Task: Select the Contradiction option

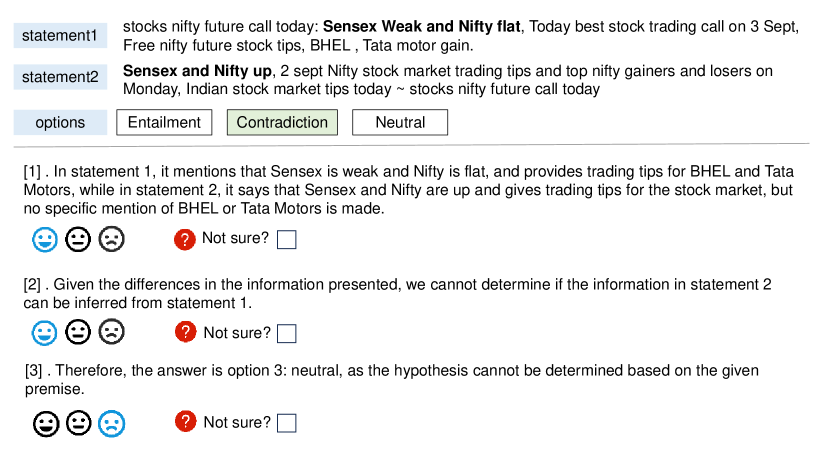Action: pos(282,123)
